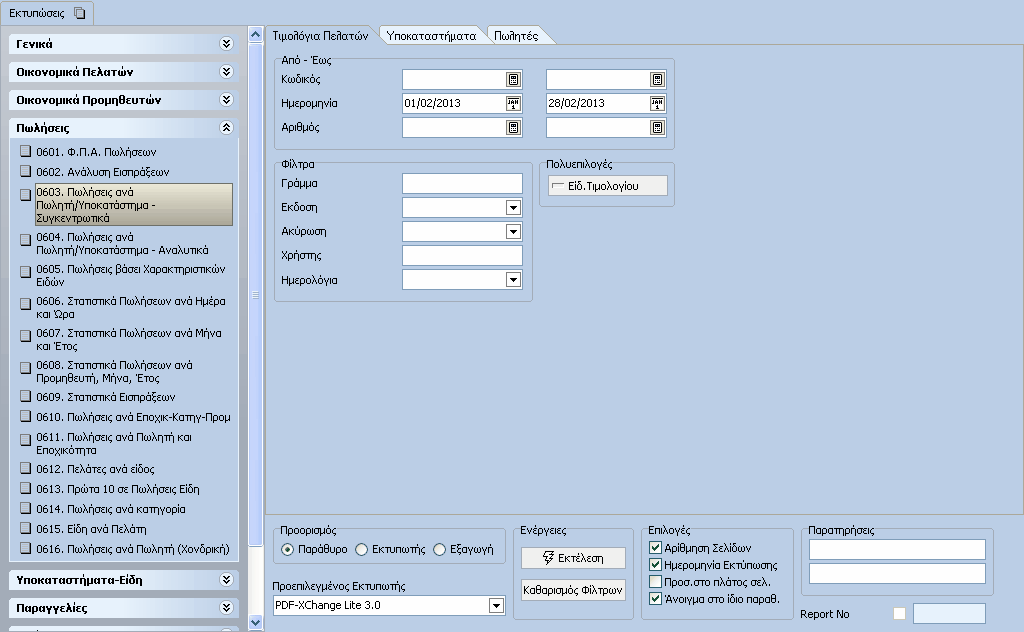Viewport: 1024px width, 632px height.
Task: Select 0605. Πωλήσεις βάσει Χαρακτηριστικών Ειδών
Action: tap(131, 276)
